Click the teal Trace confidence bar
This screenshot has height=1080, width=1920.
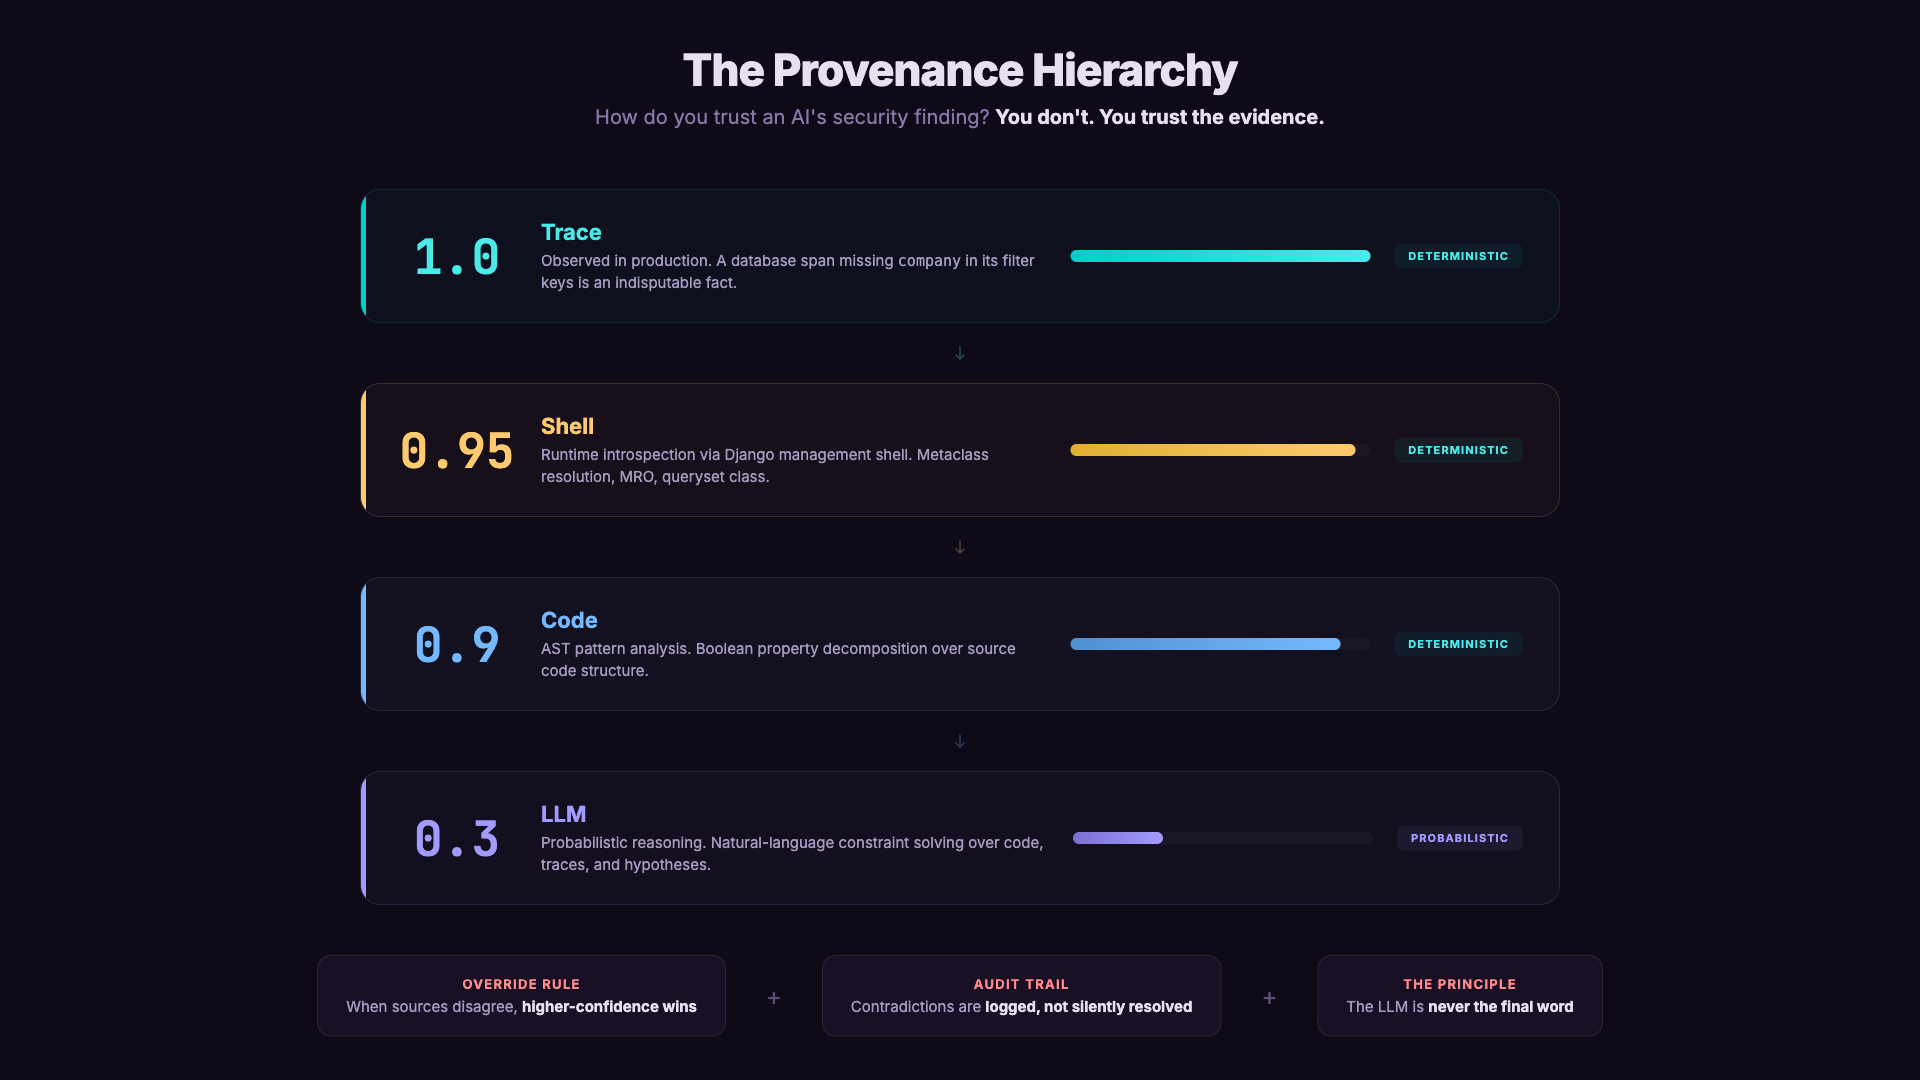pyautogui.click(x=1219, y=256)
